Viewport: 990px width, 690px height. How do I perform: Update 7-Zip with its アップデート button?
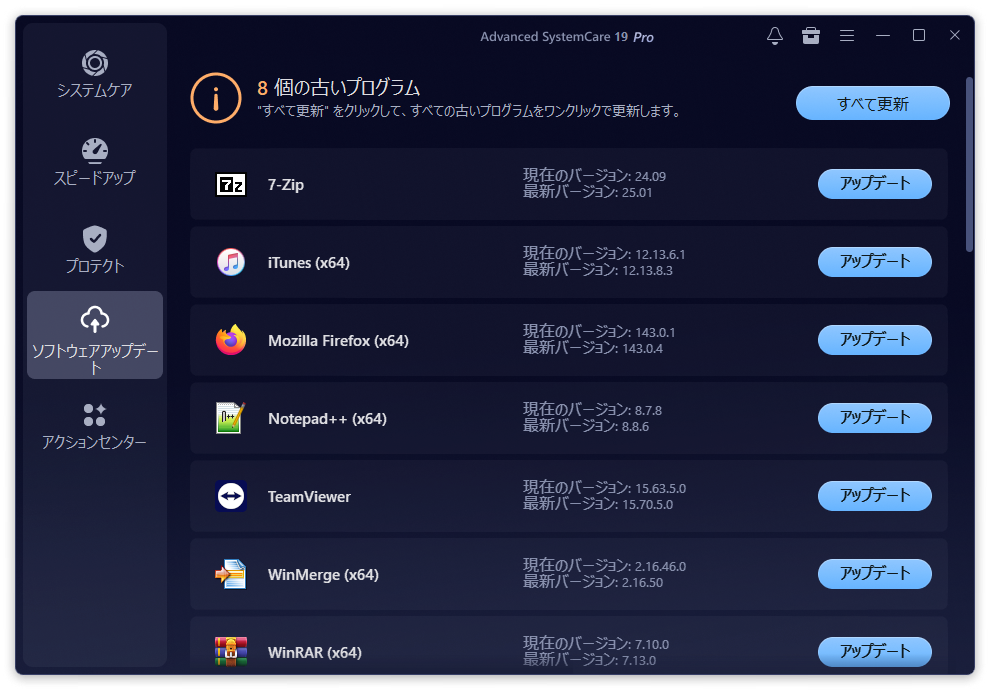pyautogui.click(x=875, y=184)
